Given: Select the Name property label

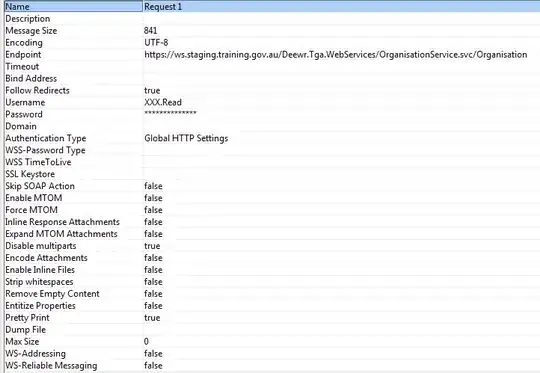Looking at the screenshot, I should (x=18, y=7).
